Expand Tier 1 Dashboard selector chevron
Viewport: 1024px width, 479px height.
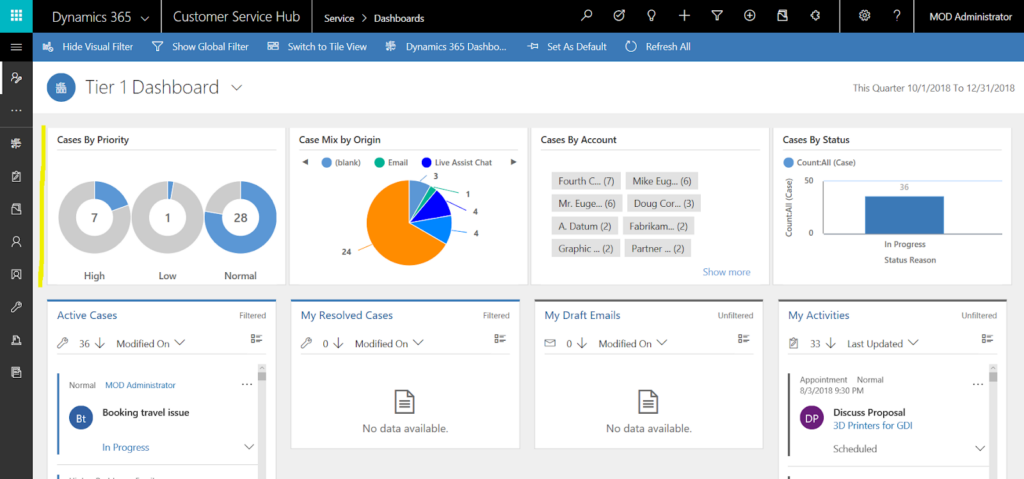[237, 88]
